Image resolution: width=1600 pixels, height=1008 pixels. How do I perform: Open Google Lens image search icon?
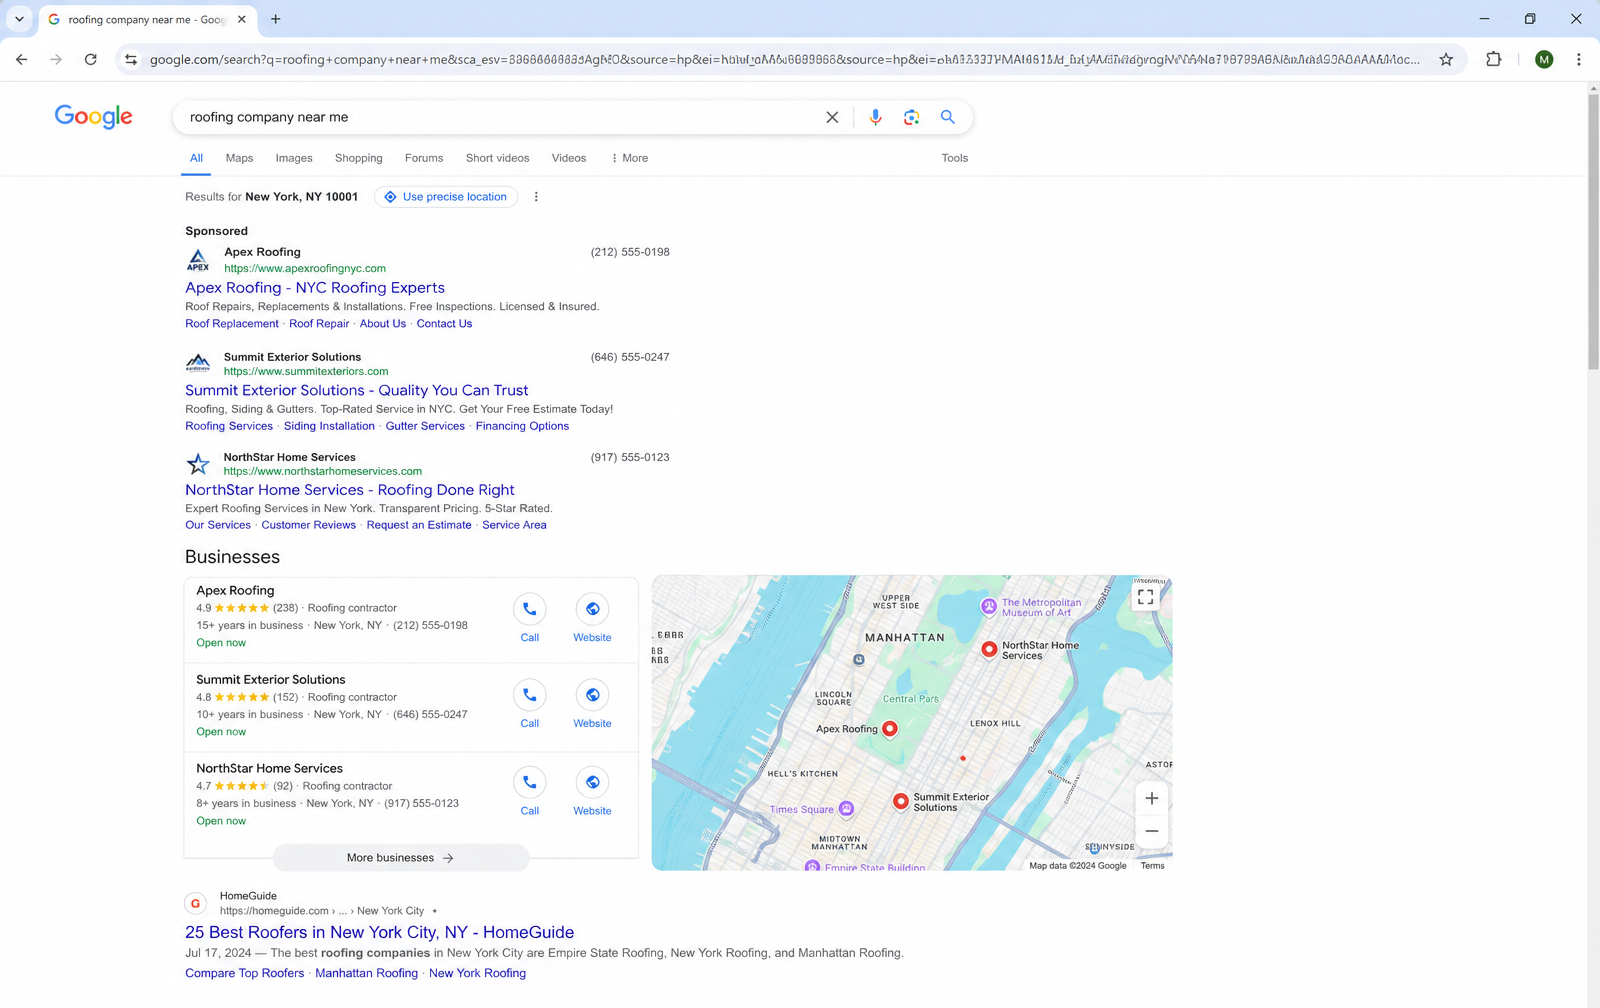pyautogui.click(x=911, y=117)
